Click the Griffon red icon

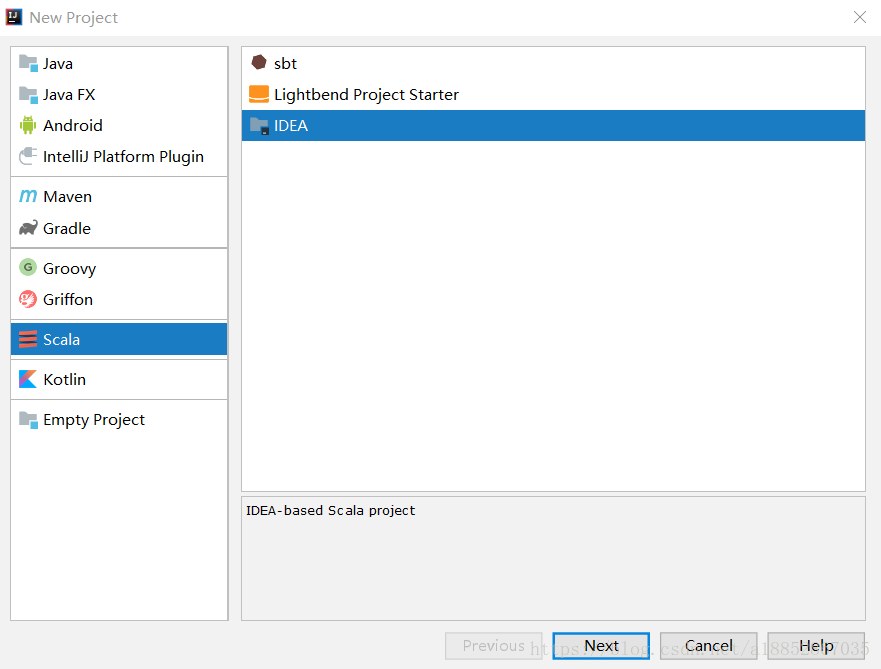[x=28, y=299]
